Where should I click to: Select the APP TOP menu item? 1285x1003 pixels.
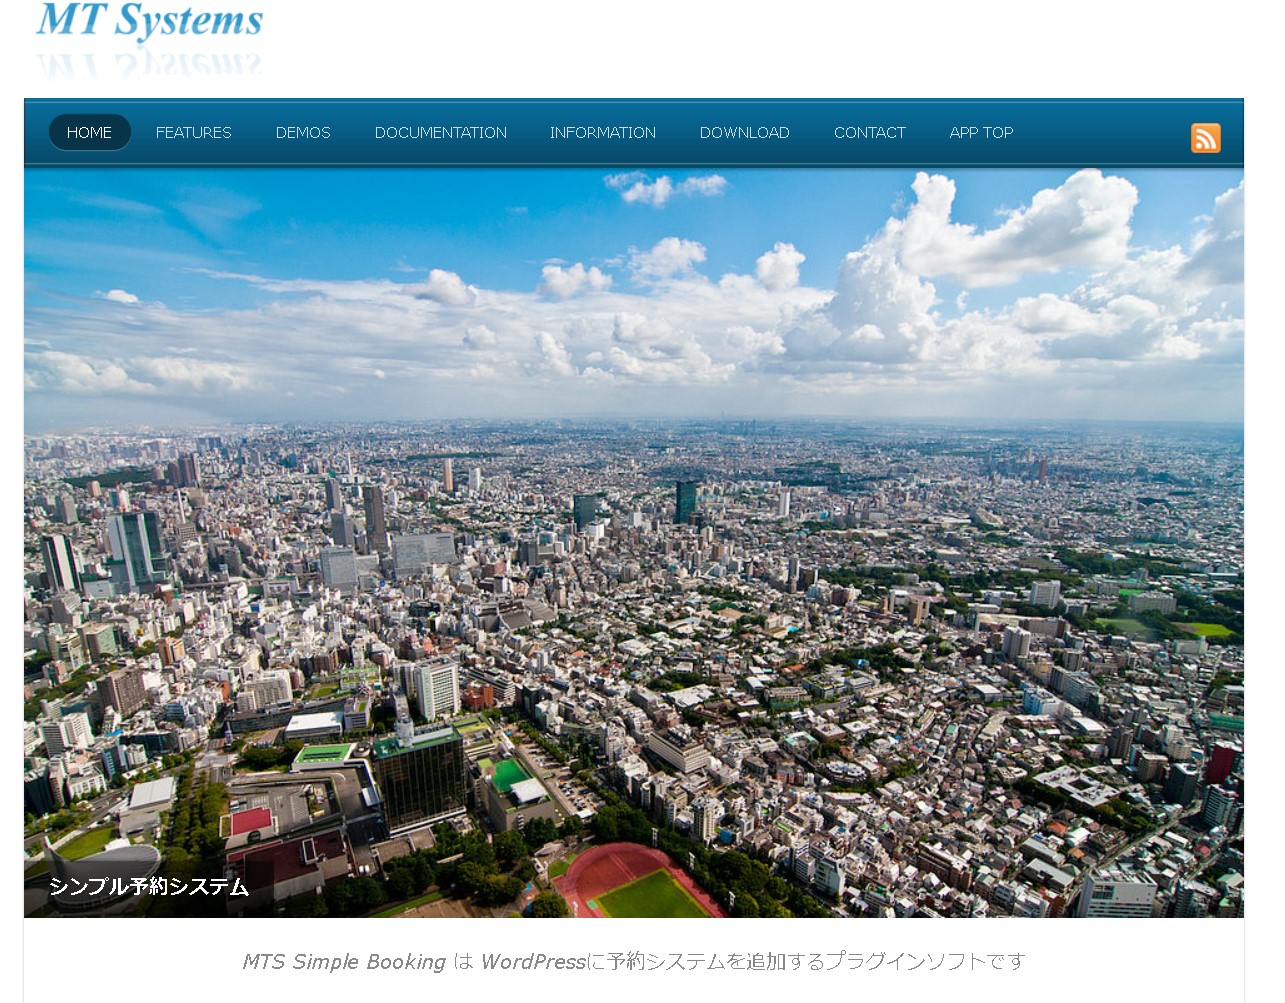tap(981, 133)
